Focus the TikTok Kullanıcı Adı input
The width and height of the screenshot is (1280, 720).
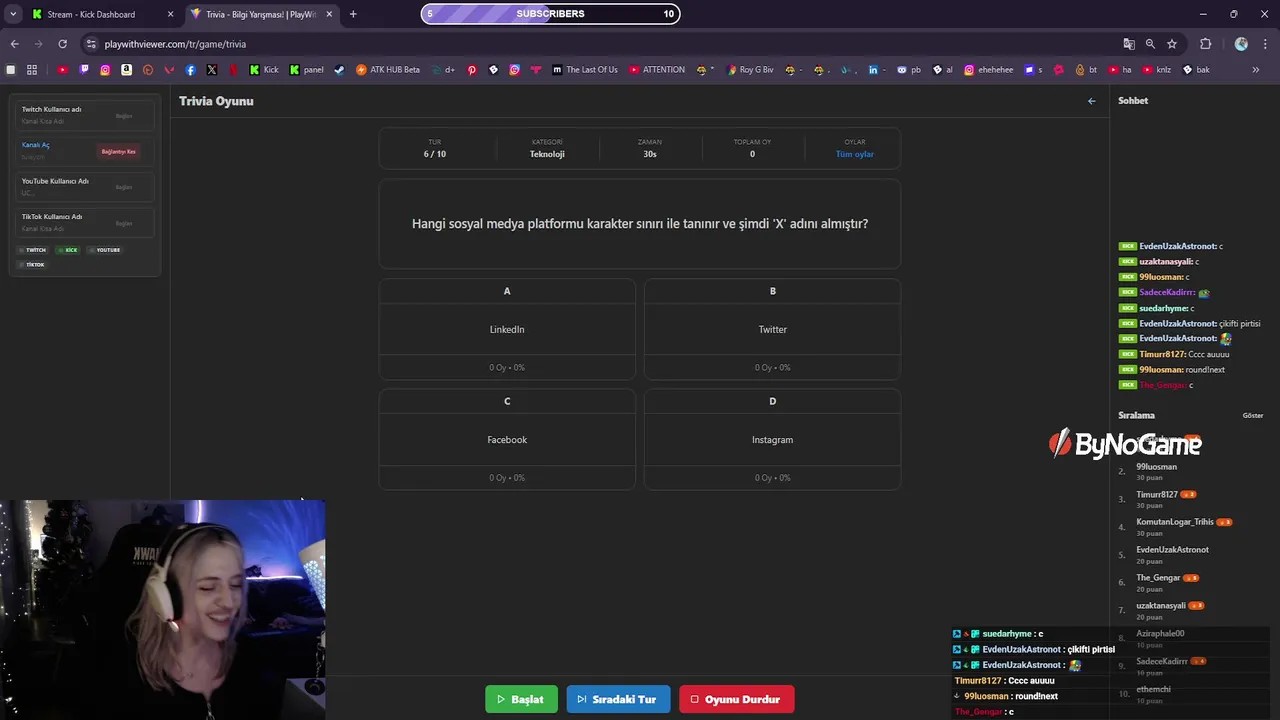[x=62, y=229]
